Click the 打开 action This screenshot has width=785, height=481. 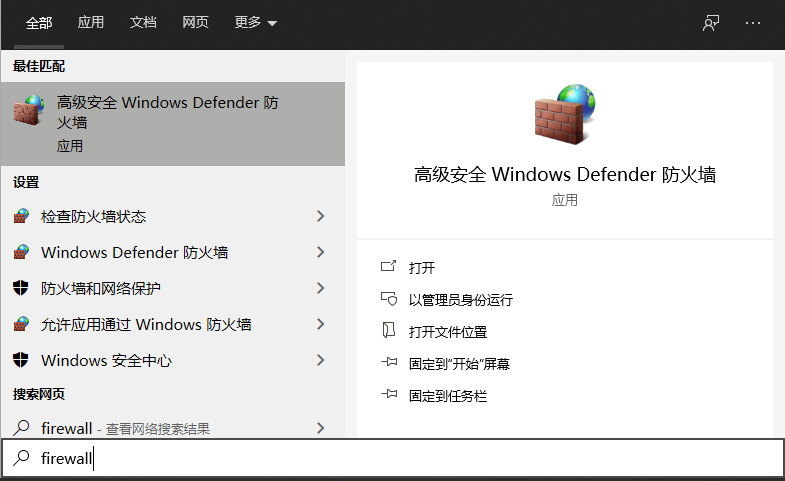pos(422,268)
